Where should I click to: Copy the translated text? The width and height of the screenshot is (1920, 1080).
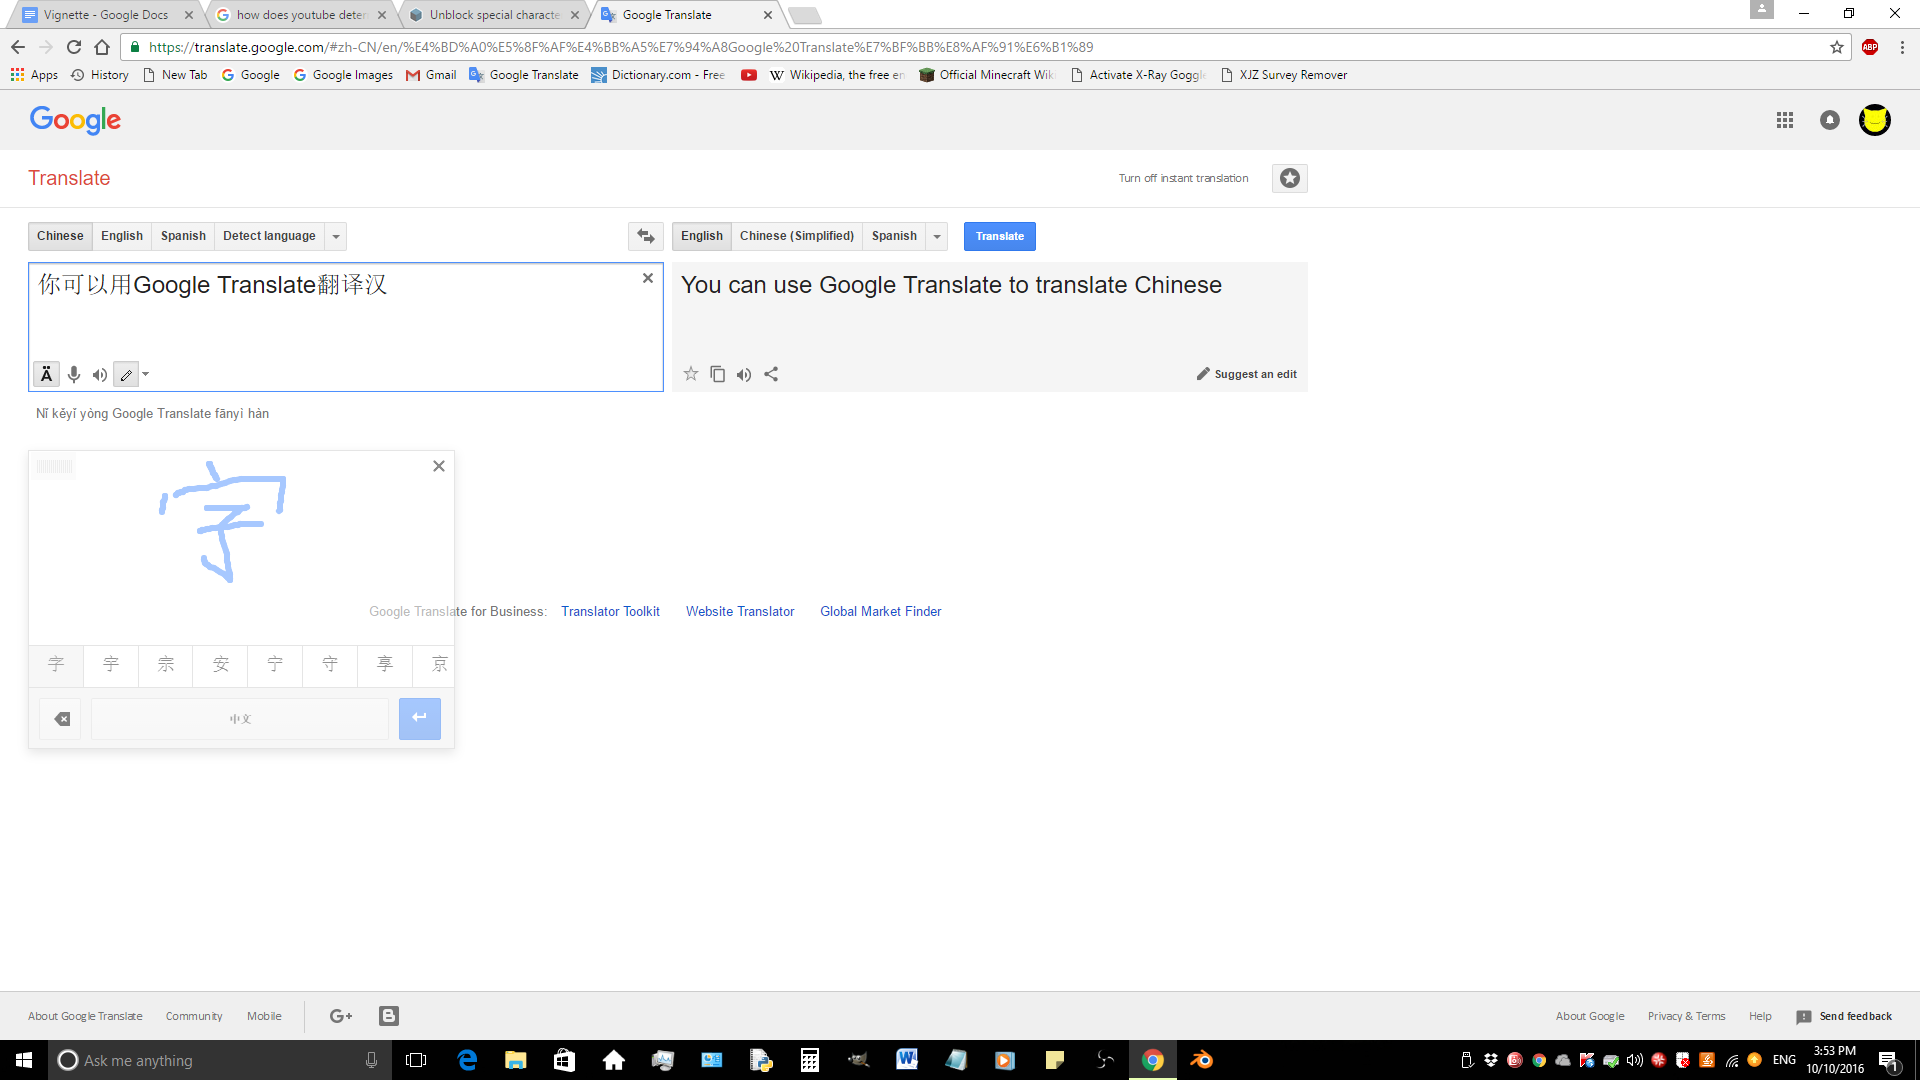(x=717, y=374)
